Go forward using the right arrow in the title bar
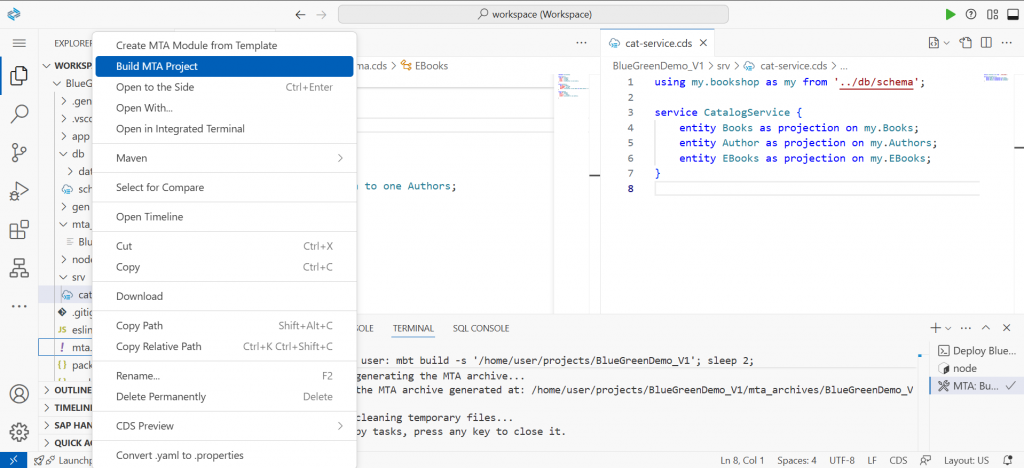This screenshot has width=1024, height=468. click(x=321, y=14)
